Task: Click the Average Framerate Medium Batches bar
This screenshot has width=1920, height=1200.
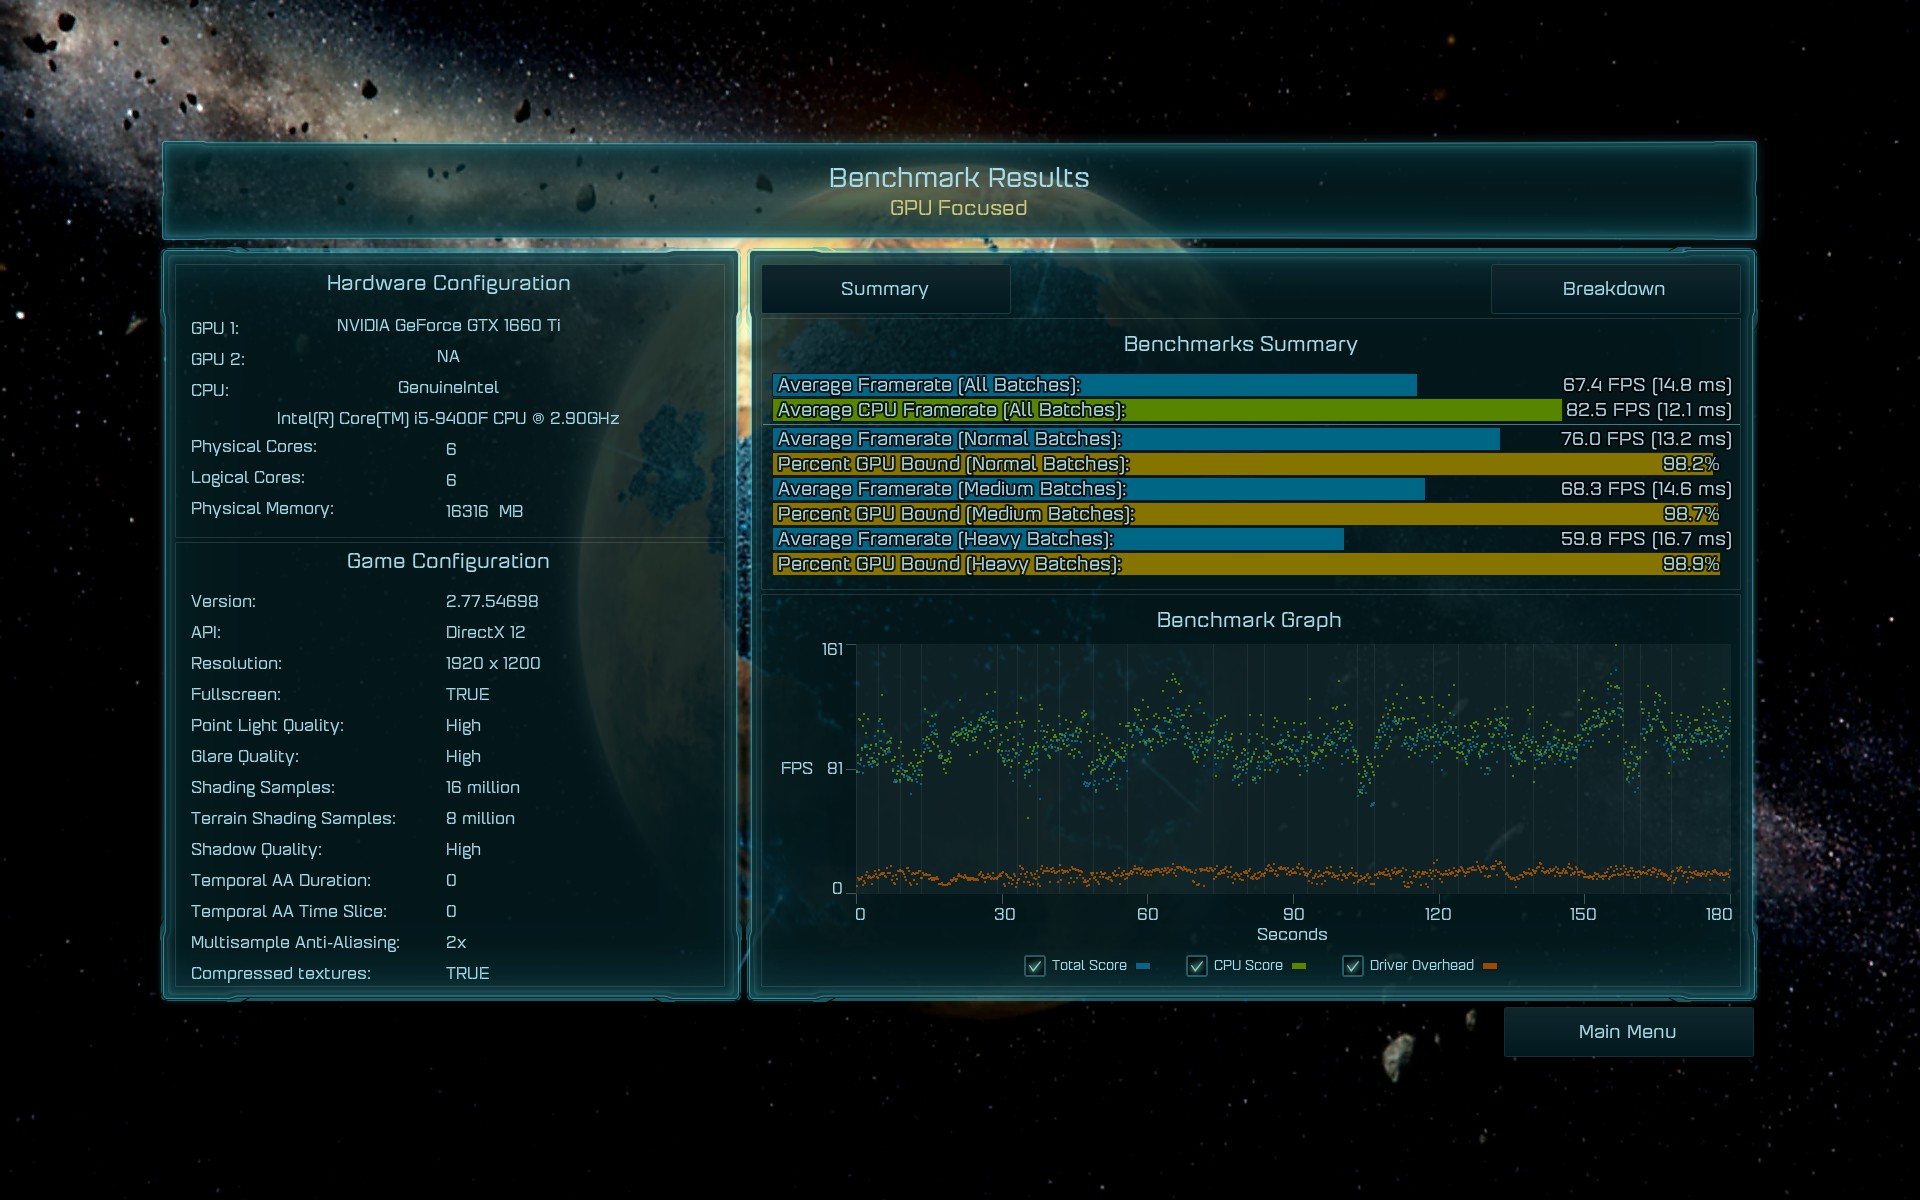Action: (x=1098, y=489)
